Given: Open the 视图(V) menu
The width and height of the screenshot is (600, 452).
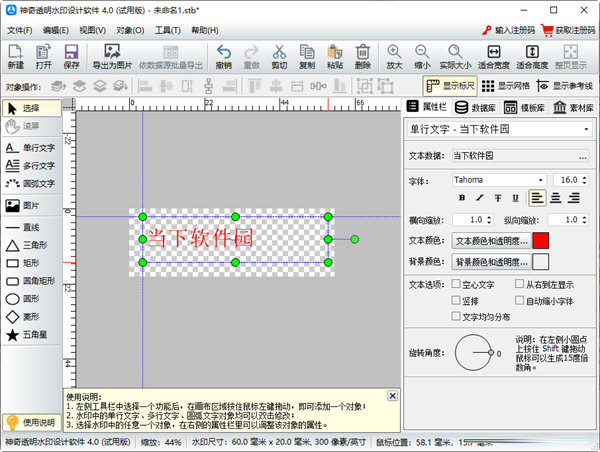Looking at the screenshot, I should tap(93, 30).
